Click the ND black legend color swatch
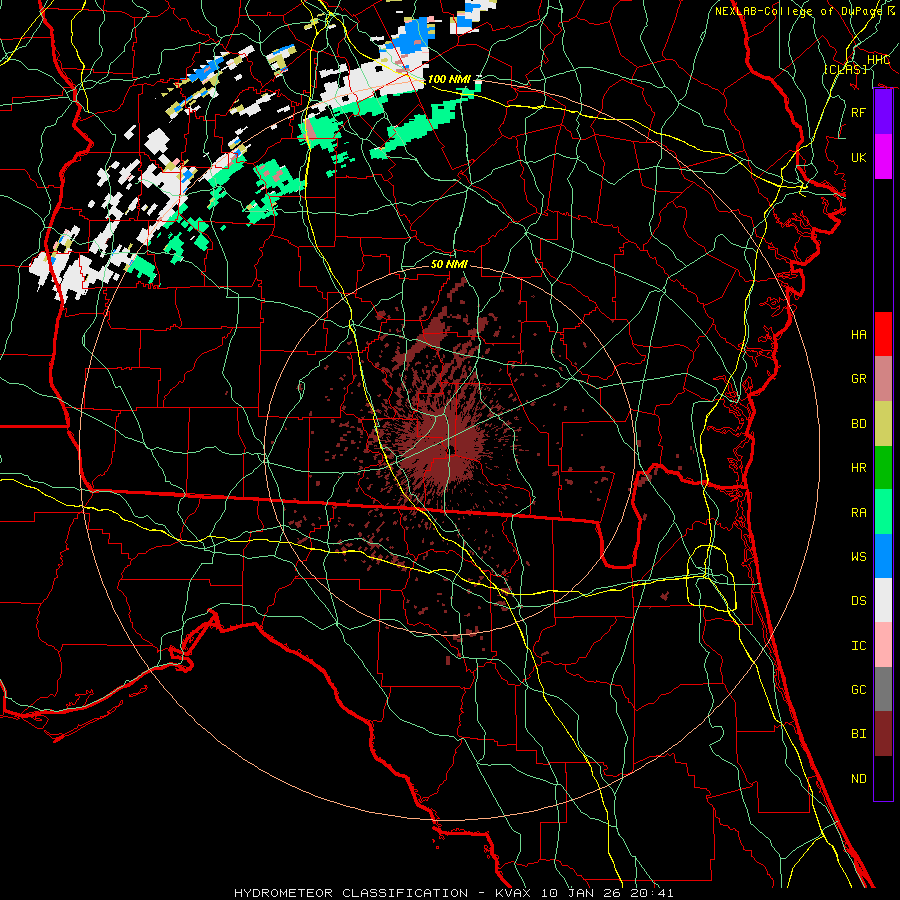Image resolution: width=900 pixels, height=900 pixels. point(883,778)
